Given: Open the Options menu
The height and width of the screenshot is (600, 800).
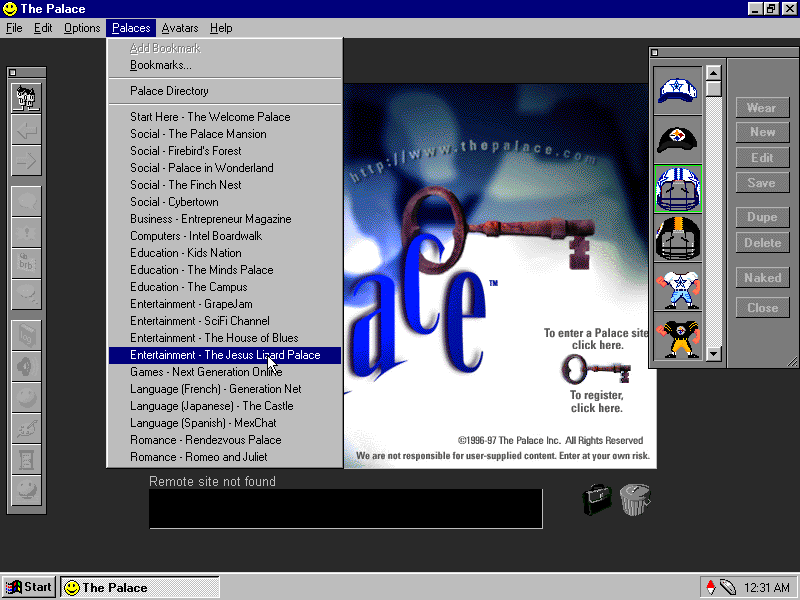Looking at the screenshot, I should pyautogui.click(x=82, y=28).
